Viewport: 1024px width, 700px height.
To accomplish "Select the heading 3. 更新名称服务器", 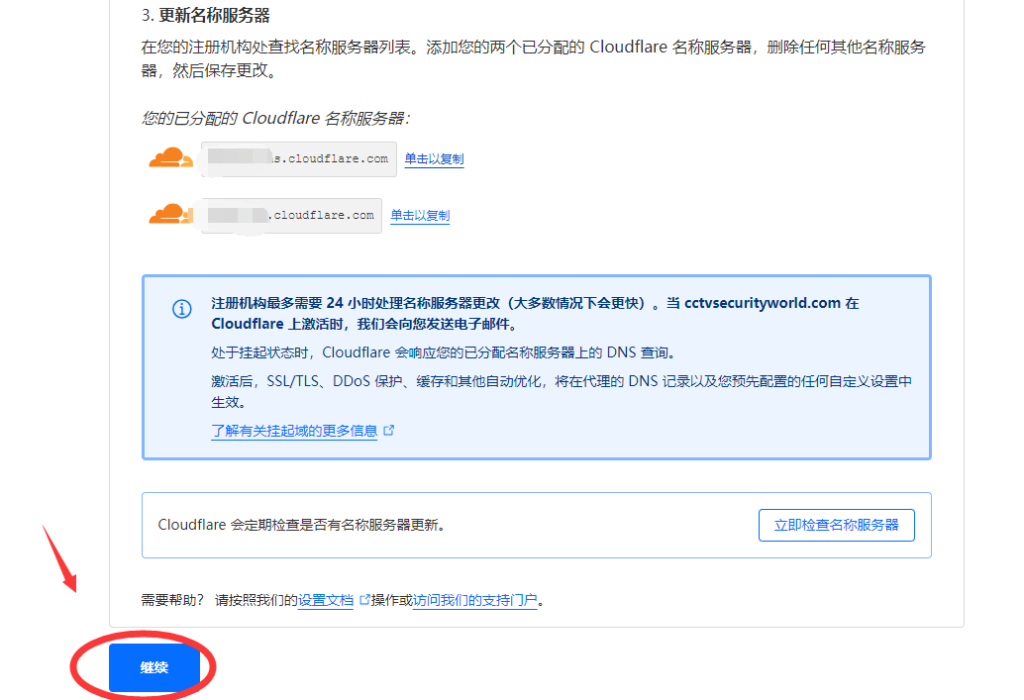I will [206, 15].
